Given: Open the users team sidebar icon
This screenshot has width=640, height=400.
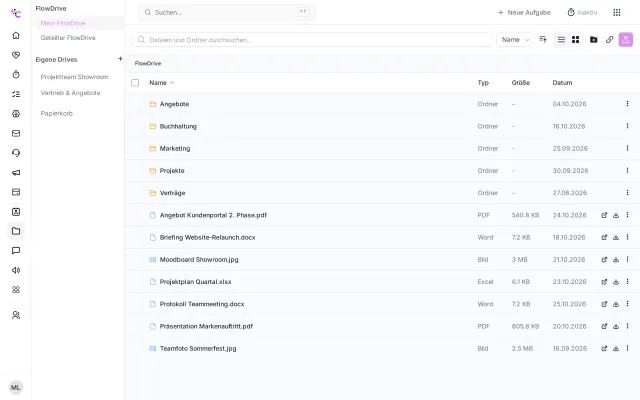Looking at the screenshot, I should click(16, 315).
